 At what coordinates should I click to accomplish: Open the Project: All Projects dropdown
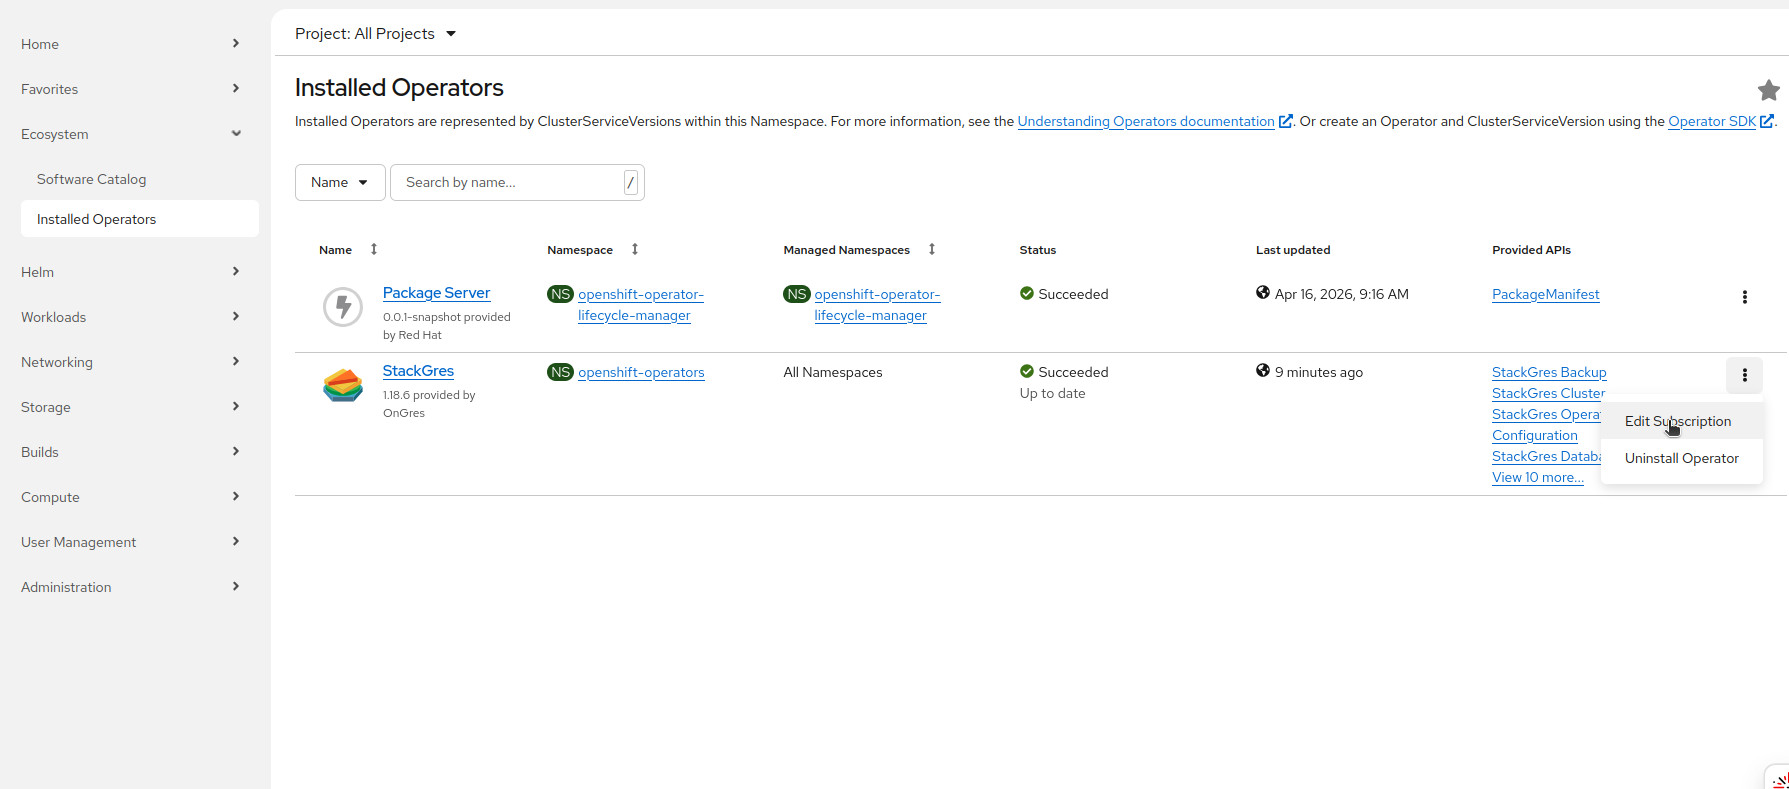375,33
